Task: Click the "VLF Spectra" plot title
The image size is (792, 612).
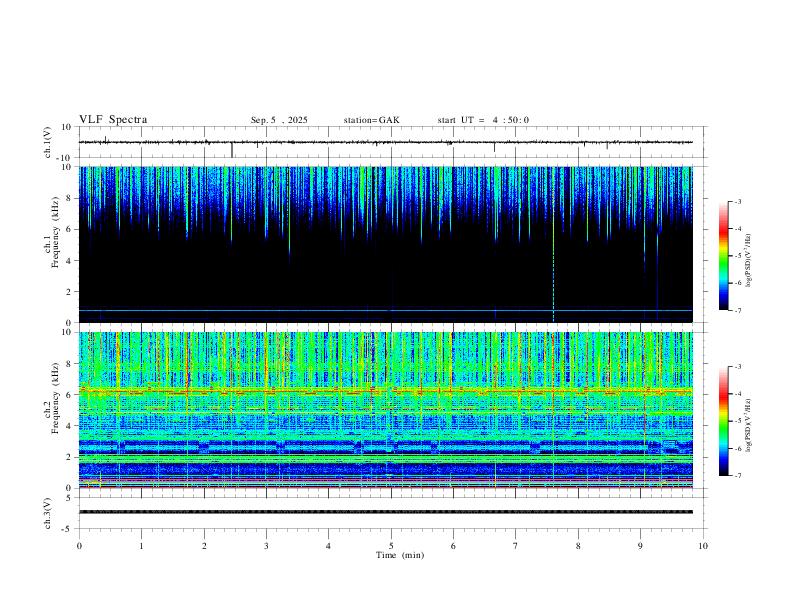Action: pos(113,120)
